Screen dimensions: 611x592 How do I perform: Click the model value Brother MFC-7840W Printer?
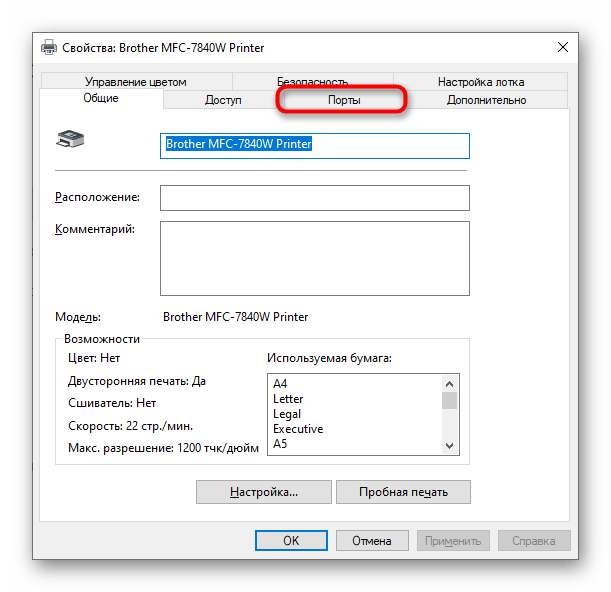[x=236, y=317]
